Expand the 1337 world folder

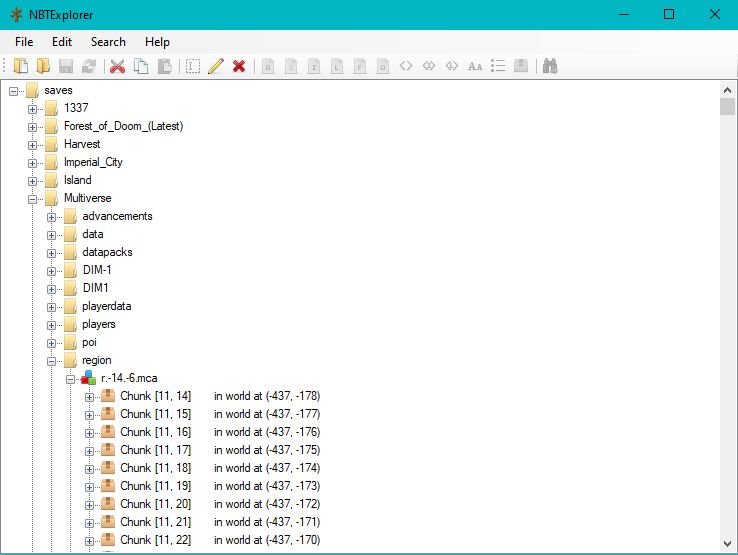coord(32,109)
